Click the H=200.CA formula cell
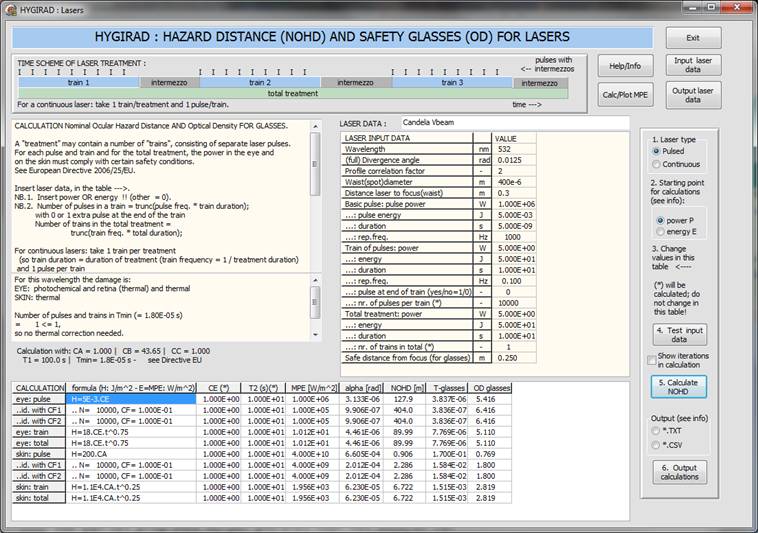Viewport: 758px width, 533px height. tap(131, 454)
